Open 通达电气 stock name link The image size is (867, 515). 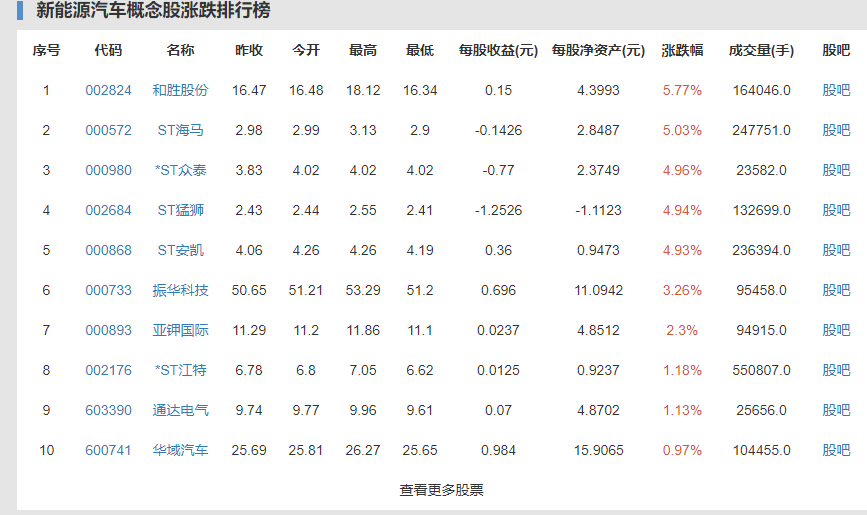click(180, 410)
